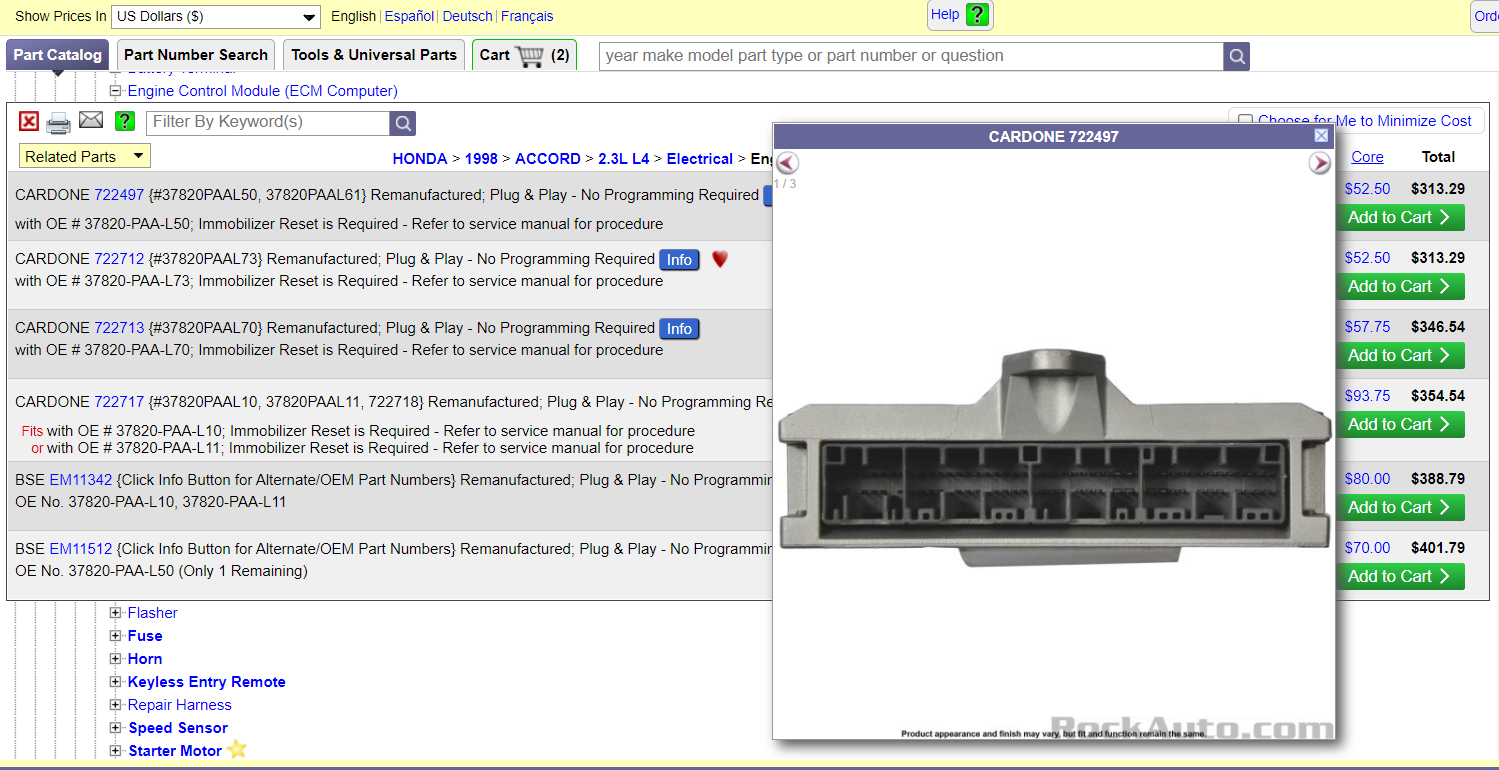The image size is (1499, 770).
Task: Add the first $313.29 CARDONE 722497 to cart
Action: (1400, 218)
